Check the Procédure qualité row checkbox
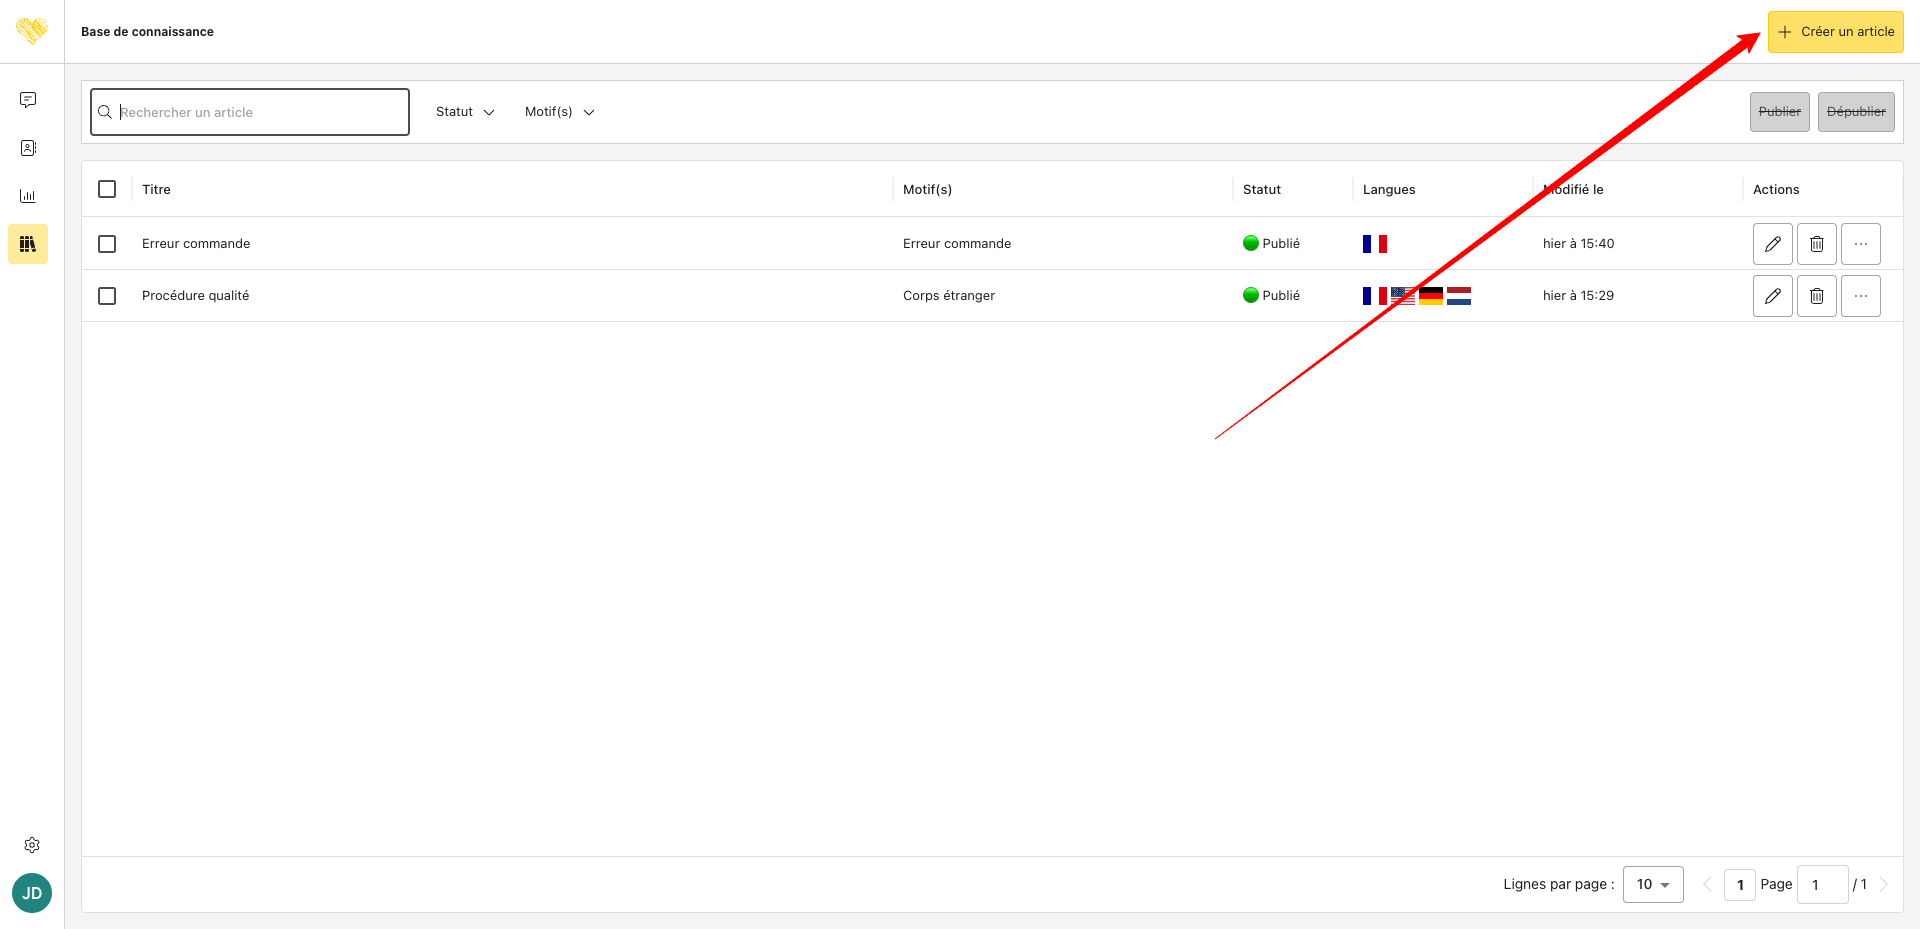 pyautogui.click(x=107, y=296)
